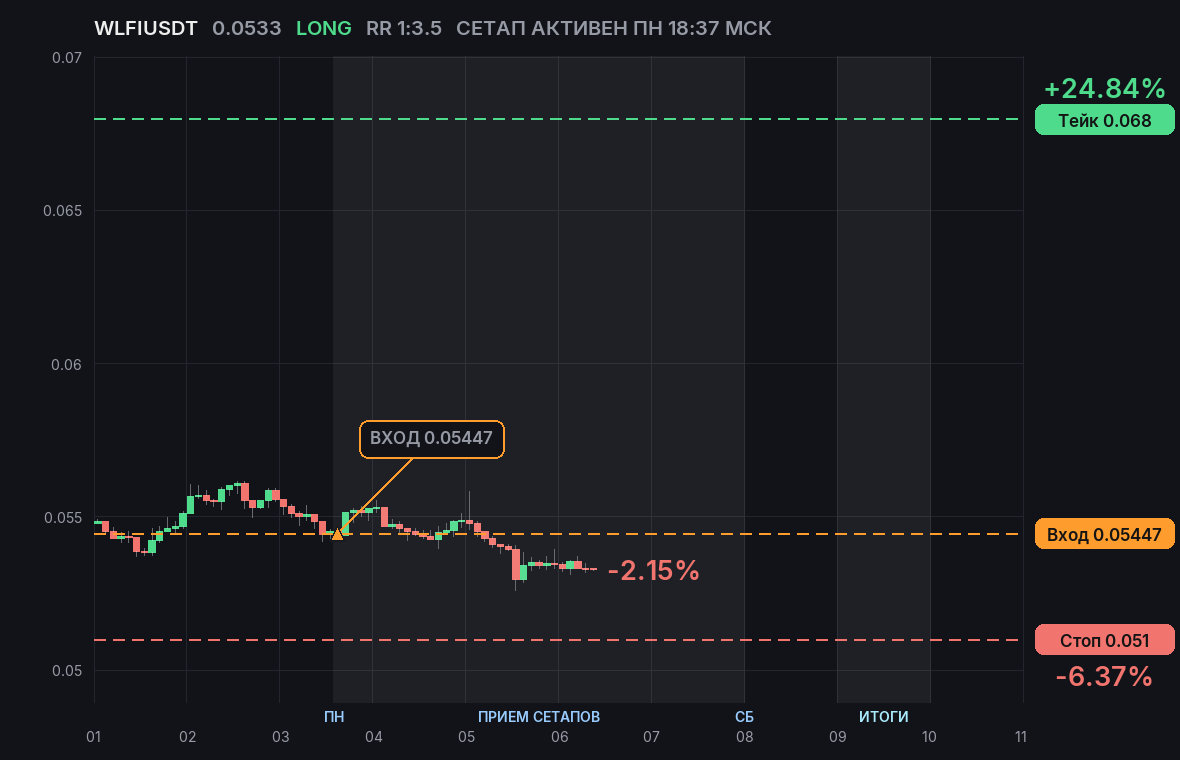Click the 0.065 price axis label
1180x760 pixels.
[x=62, y=211]
